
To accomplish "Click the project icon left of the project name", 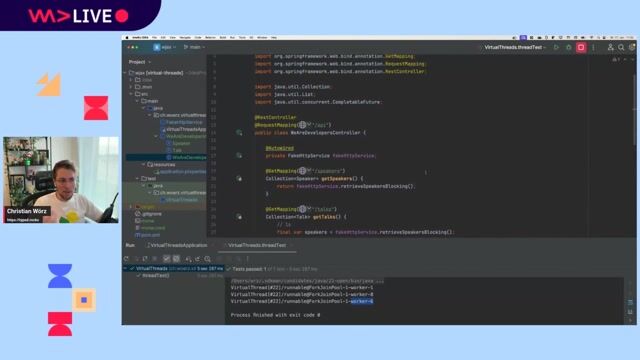I will tap(157, 47).
